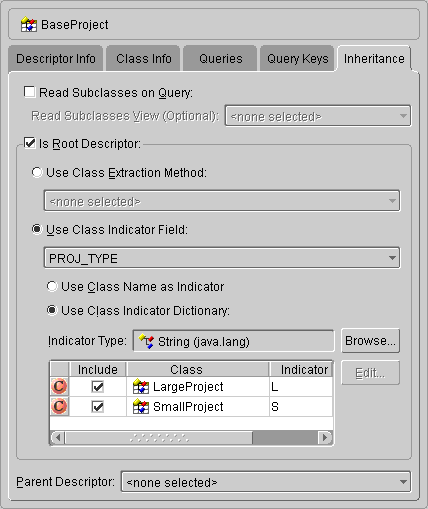Uncheck the Is Root Descriptor checkbox
This screenshot has height=509, width=428.
(29, 143)
